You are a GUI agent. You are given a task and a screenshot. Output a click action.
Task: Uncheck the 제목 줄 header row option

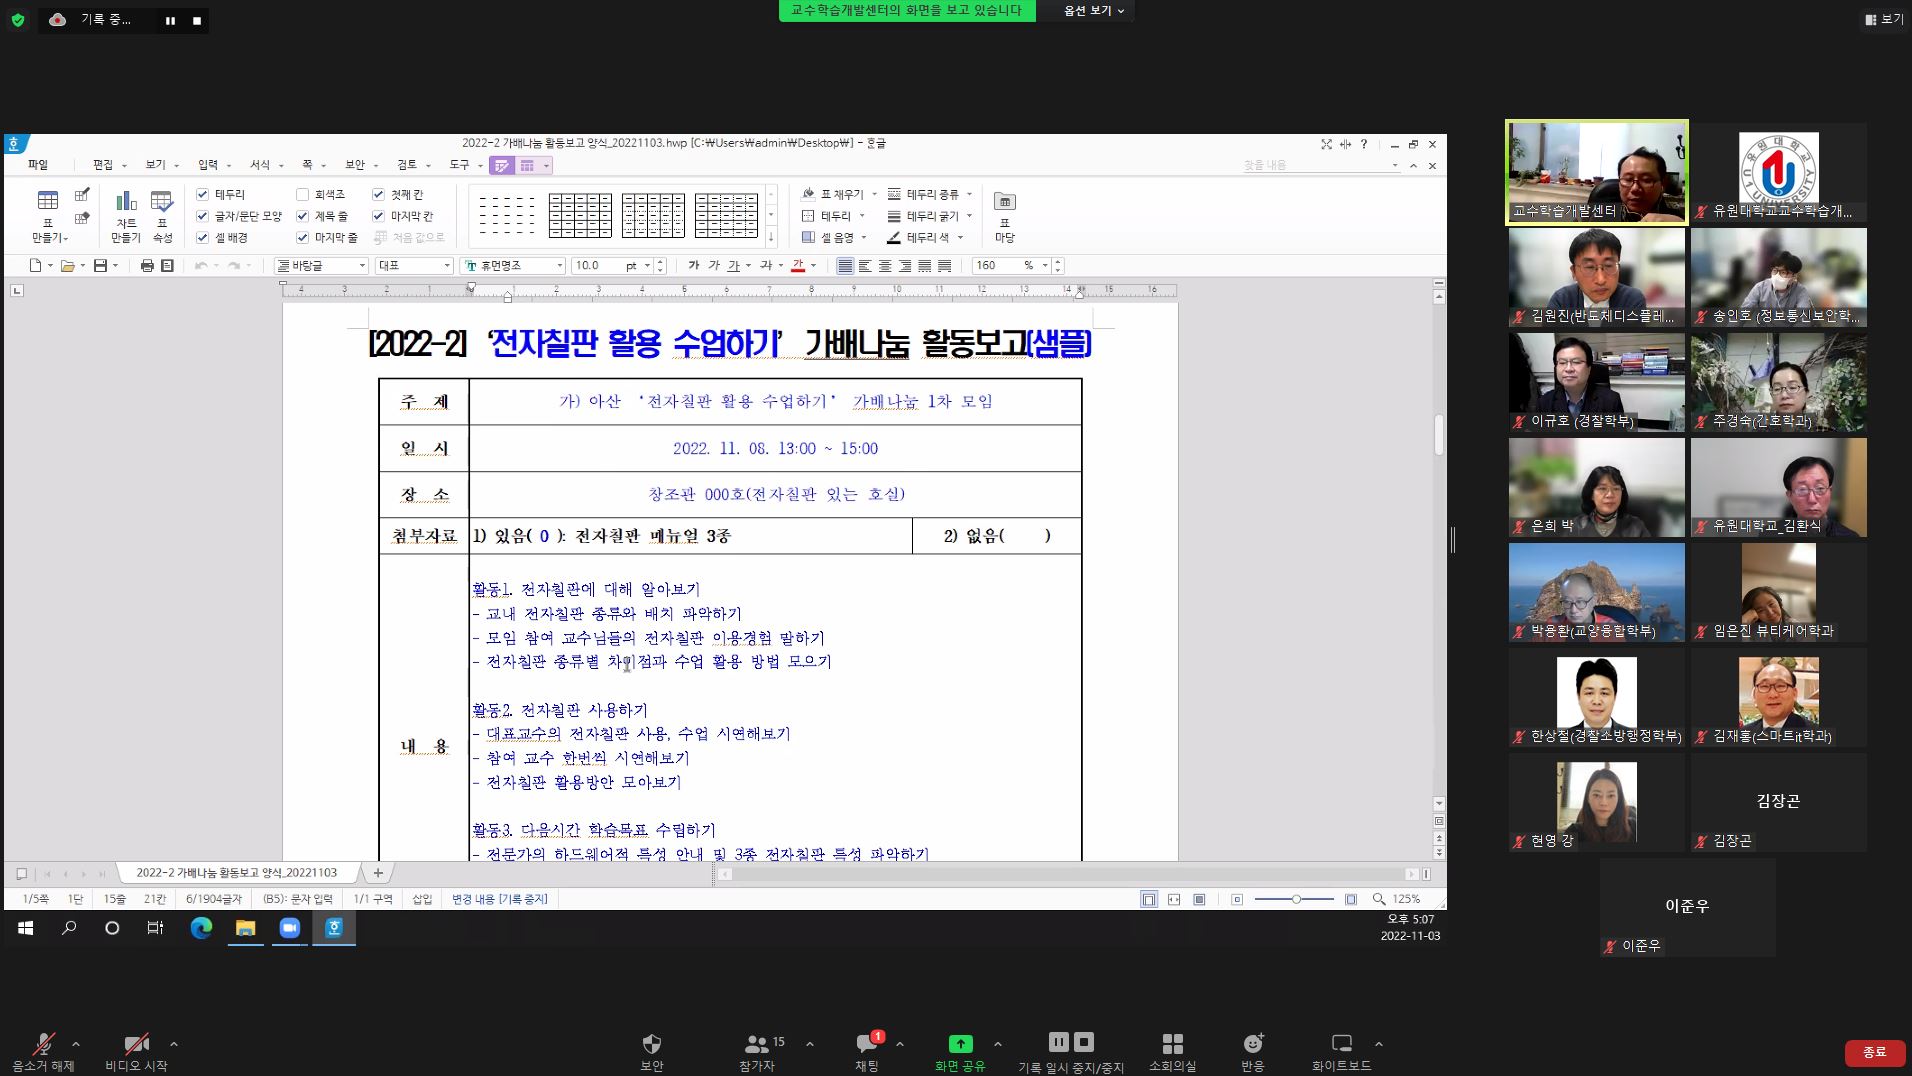click(302, 216)
